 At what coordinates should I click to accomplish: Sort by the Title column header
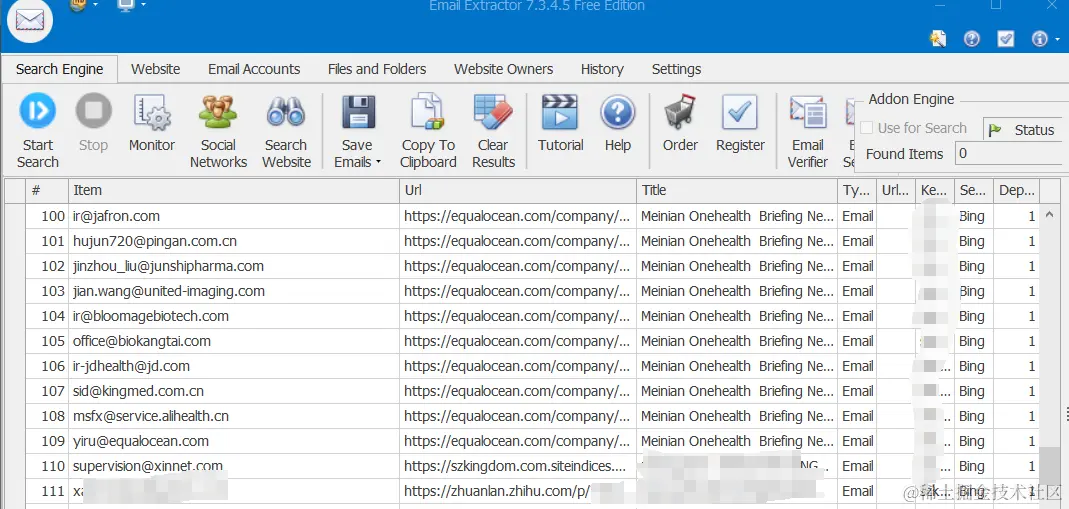click(x=736, y=191)
